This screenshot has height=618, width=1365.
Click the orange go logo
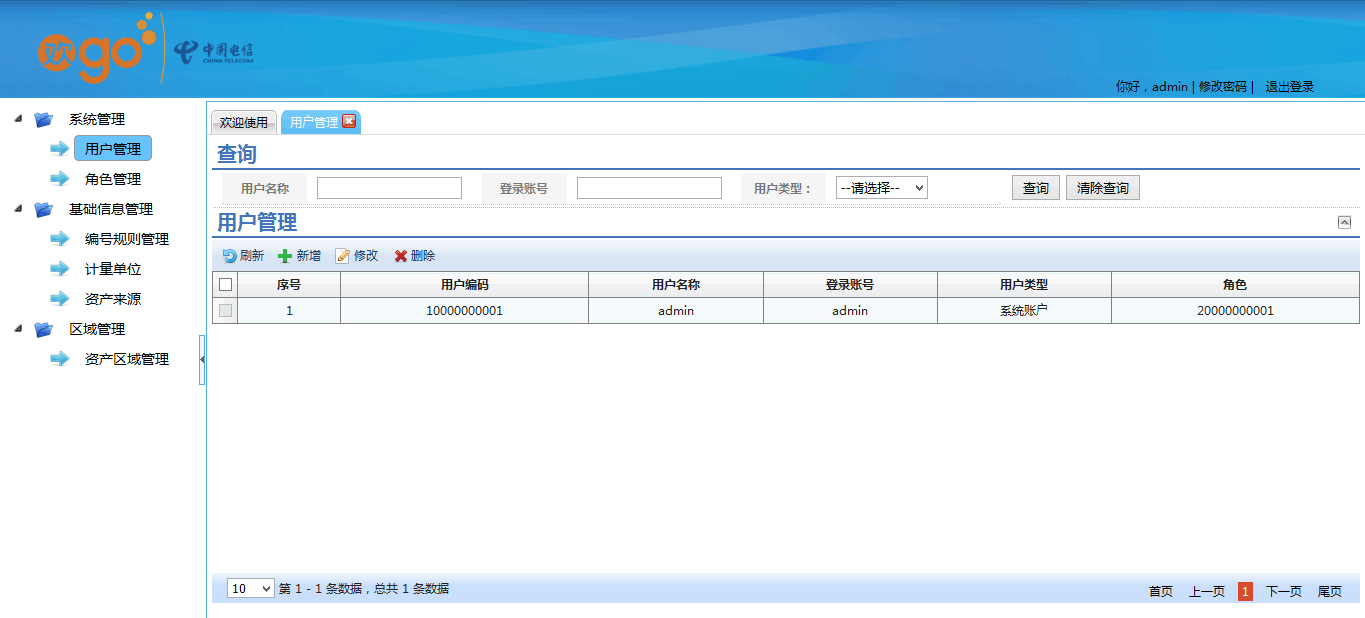tap(97, 50)
